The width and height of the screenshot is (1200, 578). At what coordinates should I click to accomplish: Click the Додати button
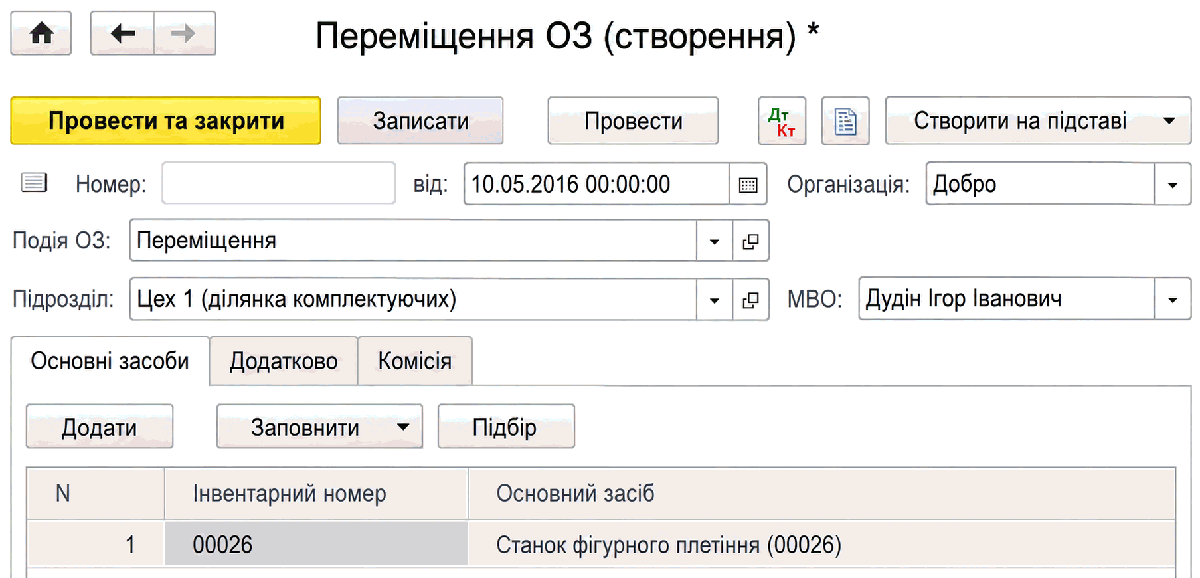pos(100,427)
